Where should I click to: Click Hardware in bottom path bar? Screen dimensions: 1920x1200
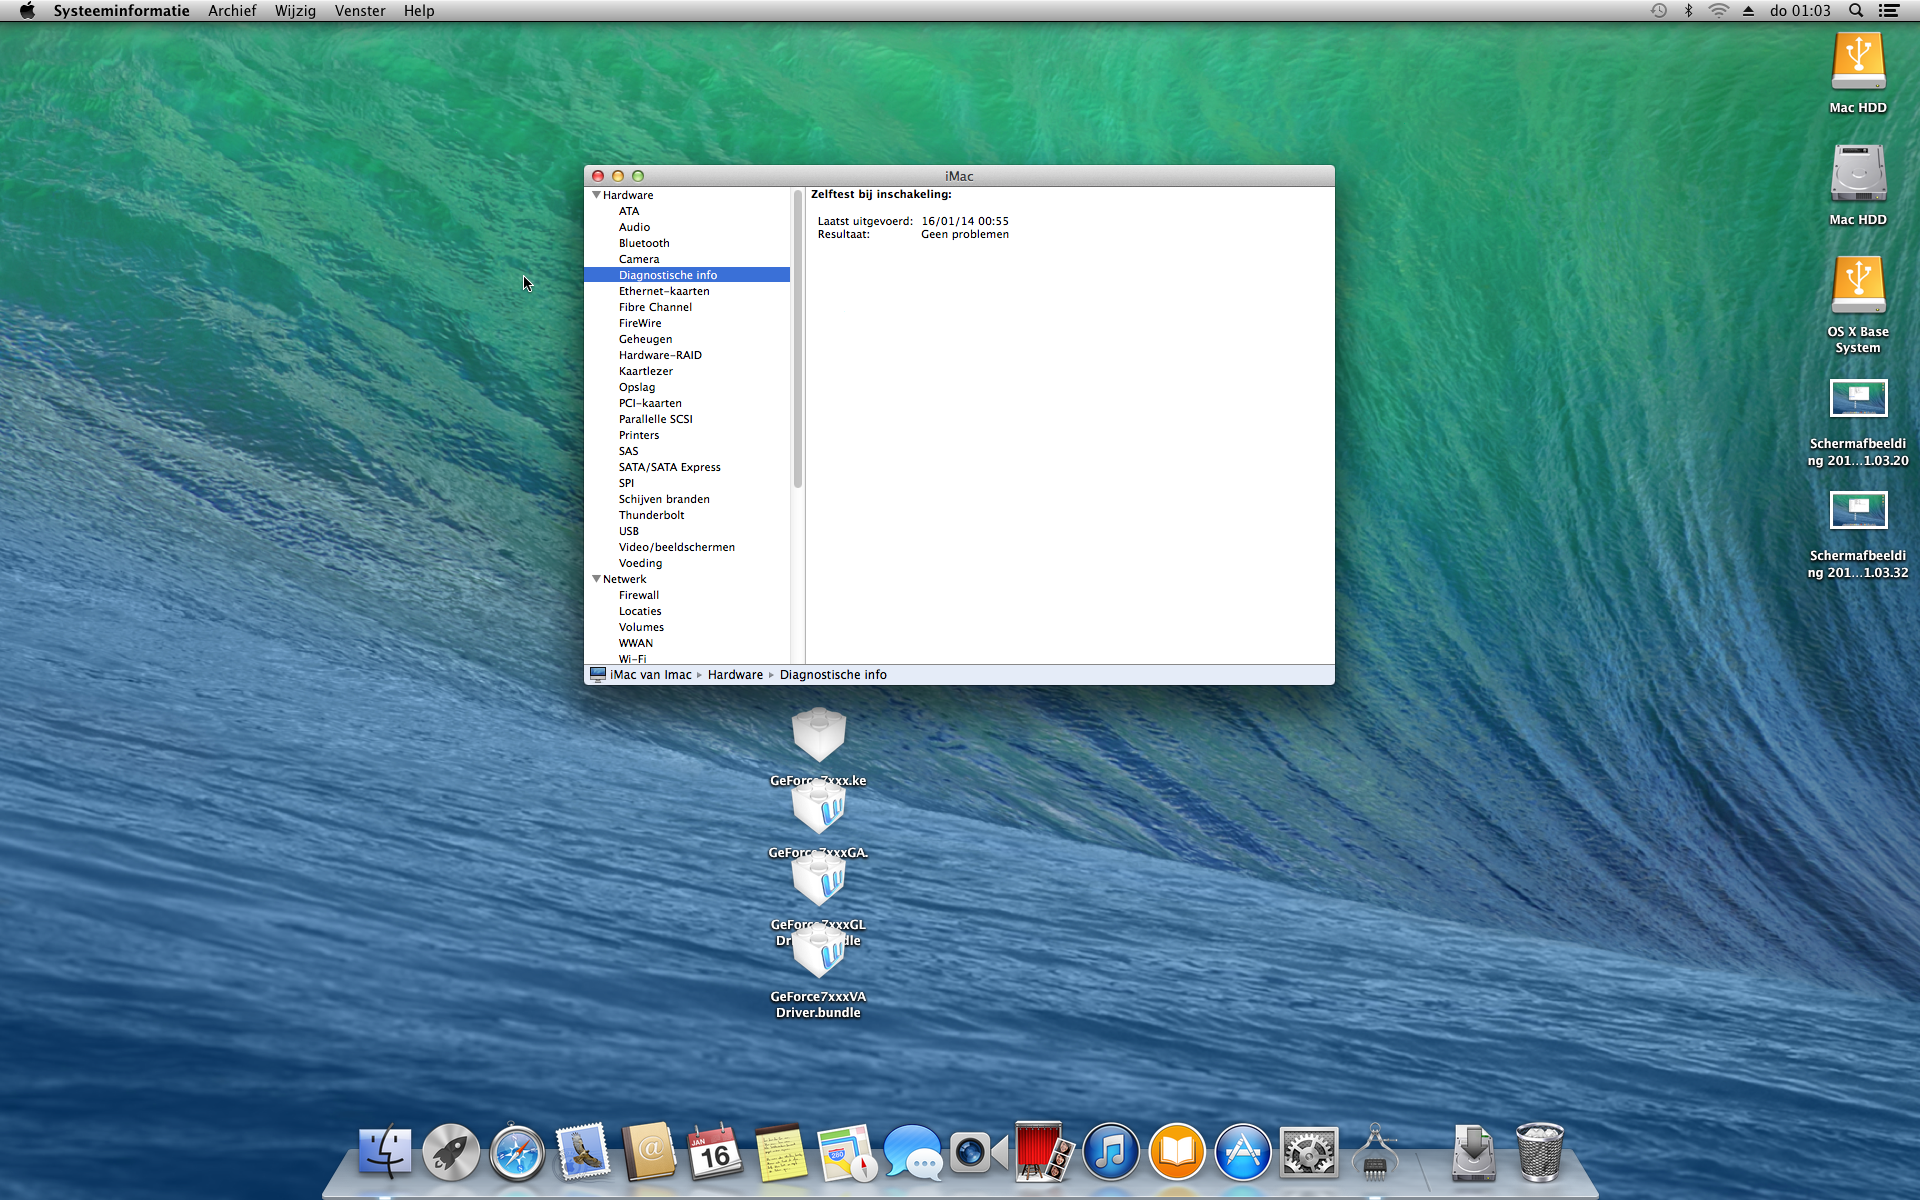point(735,675)
